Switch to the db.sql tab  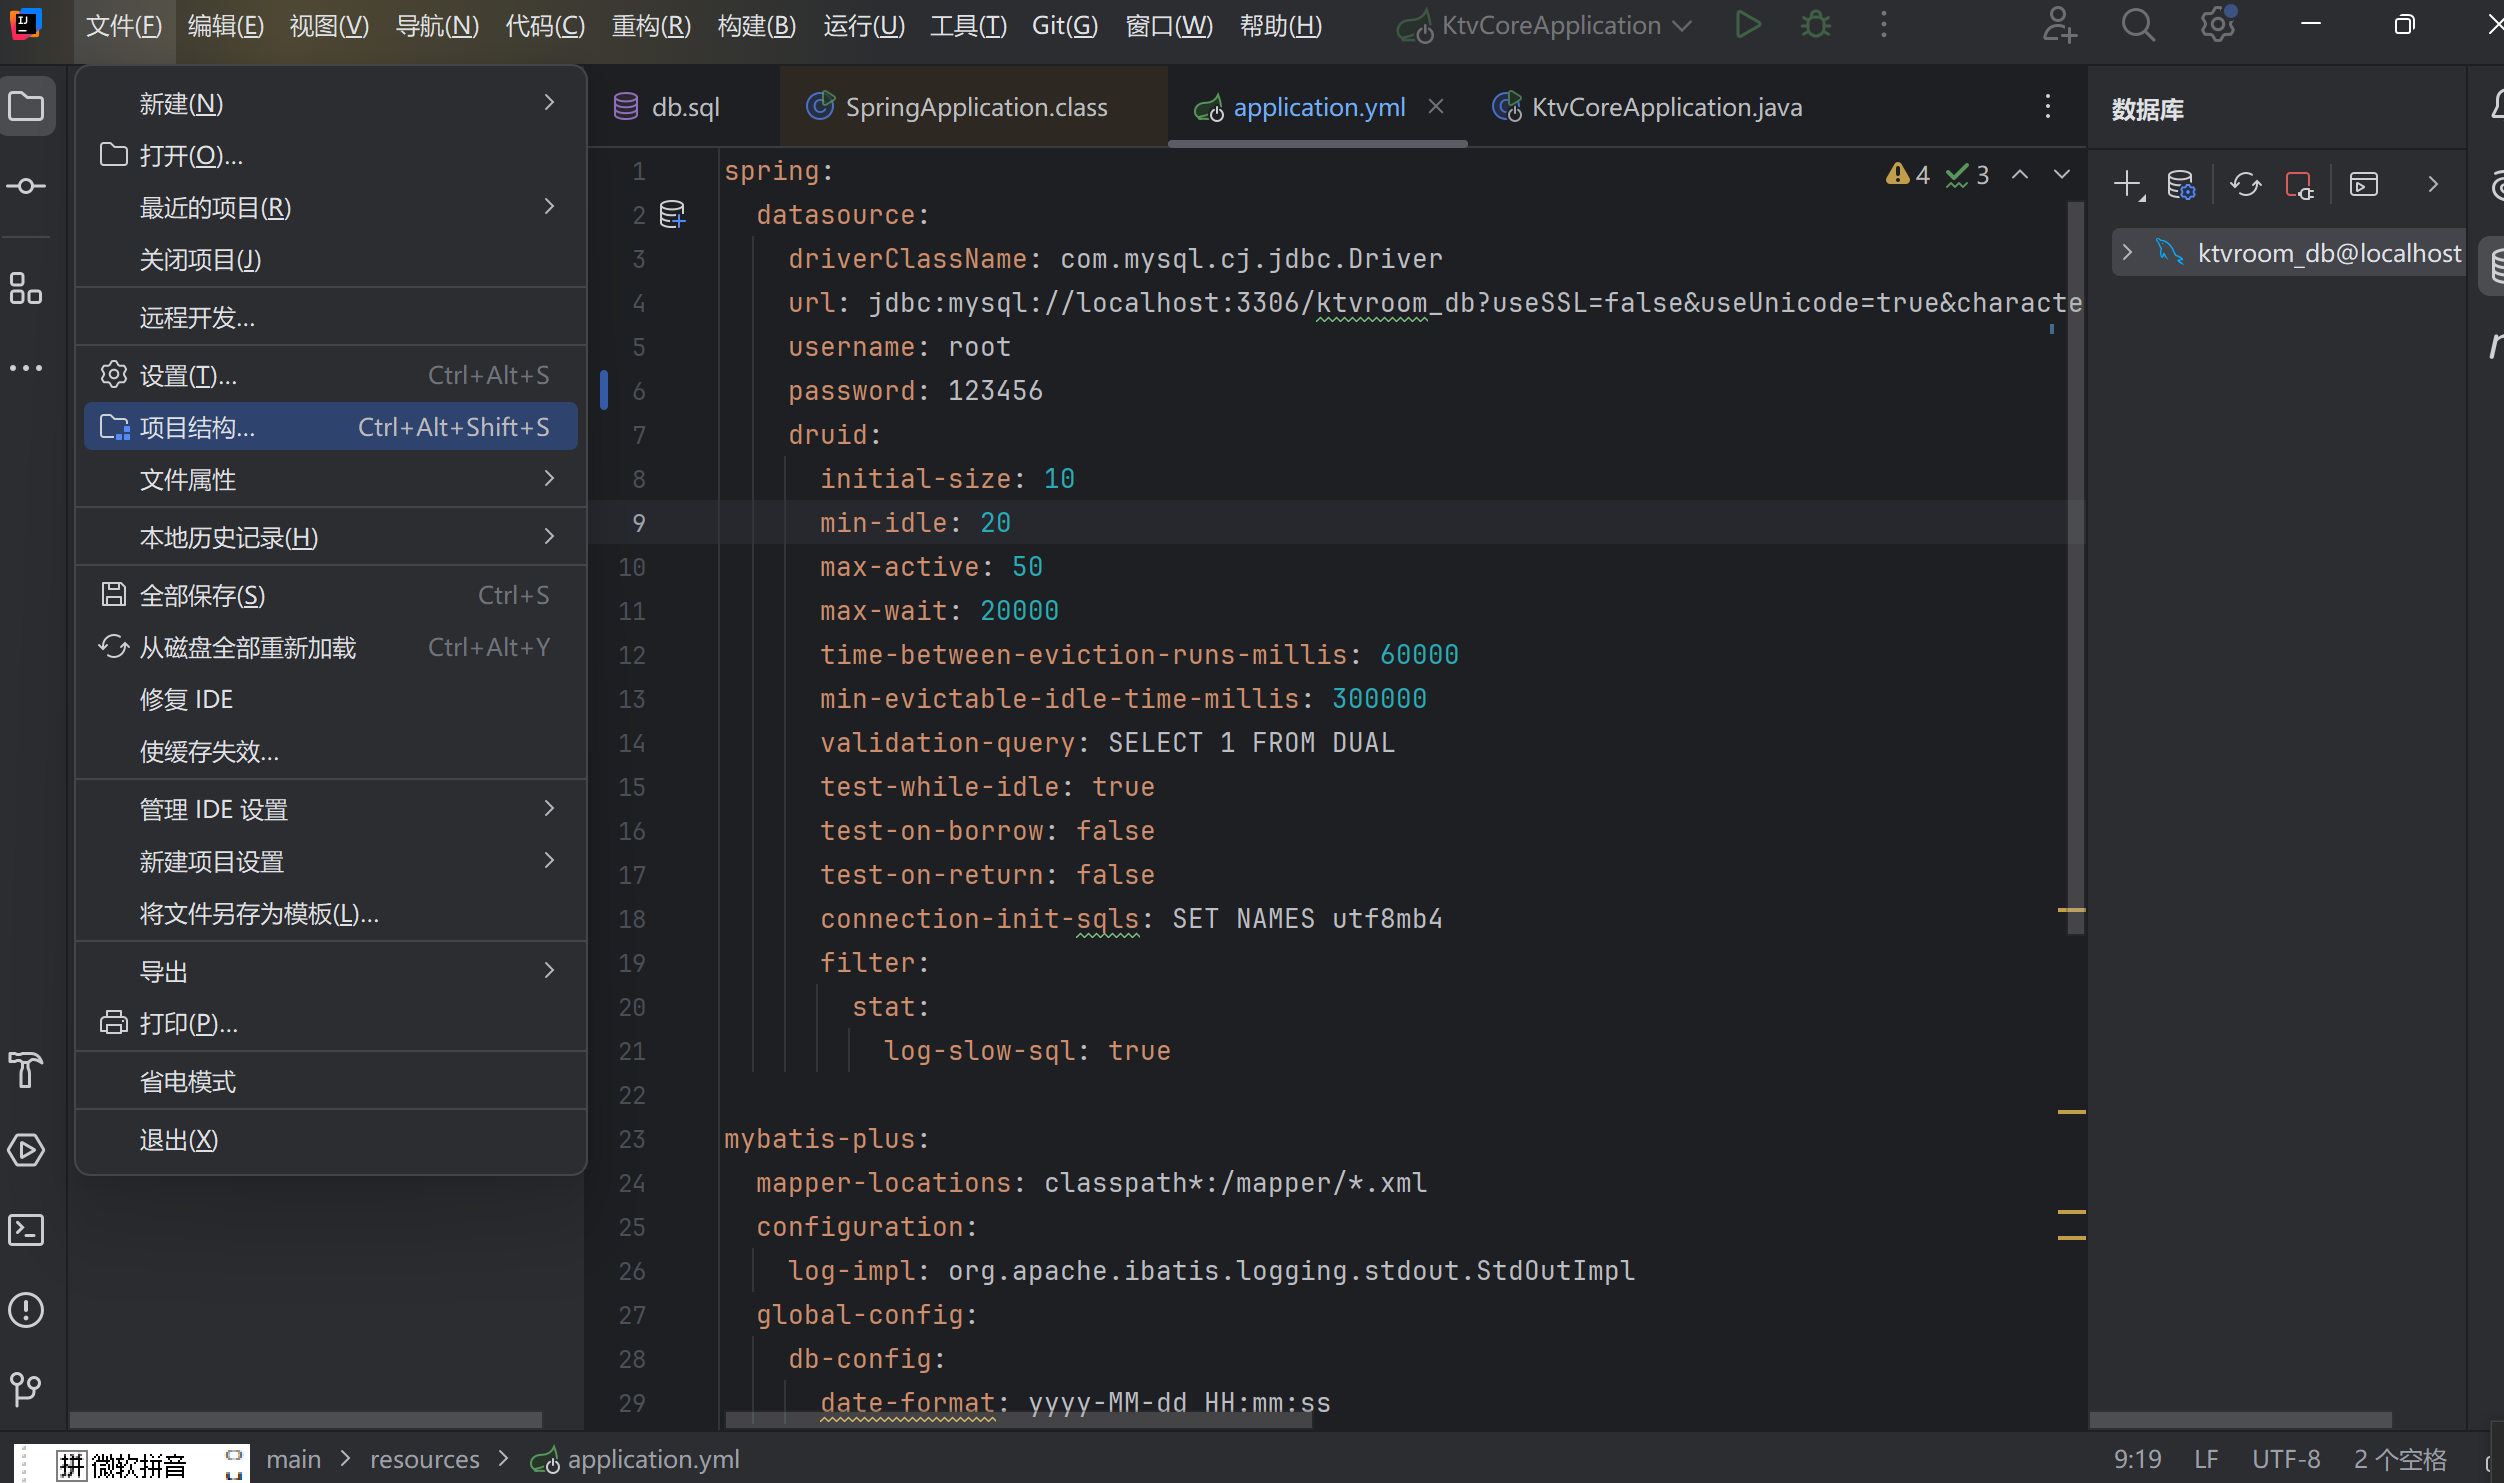point(684,107)
